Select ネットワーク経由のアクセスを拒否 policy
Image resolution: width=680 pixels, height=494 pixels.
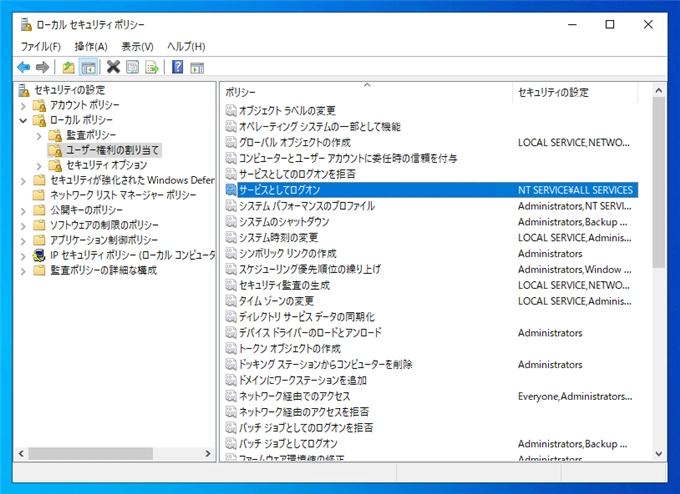pos(304,412)
